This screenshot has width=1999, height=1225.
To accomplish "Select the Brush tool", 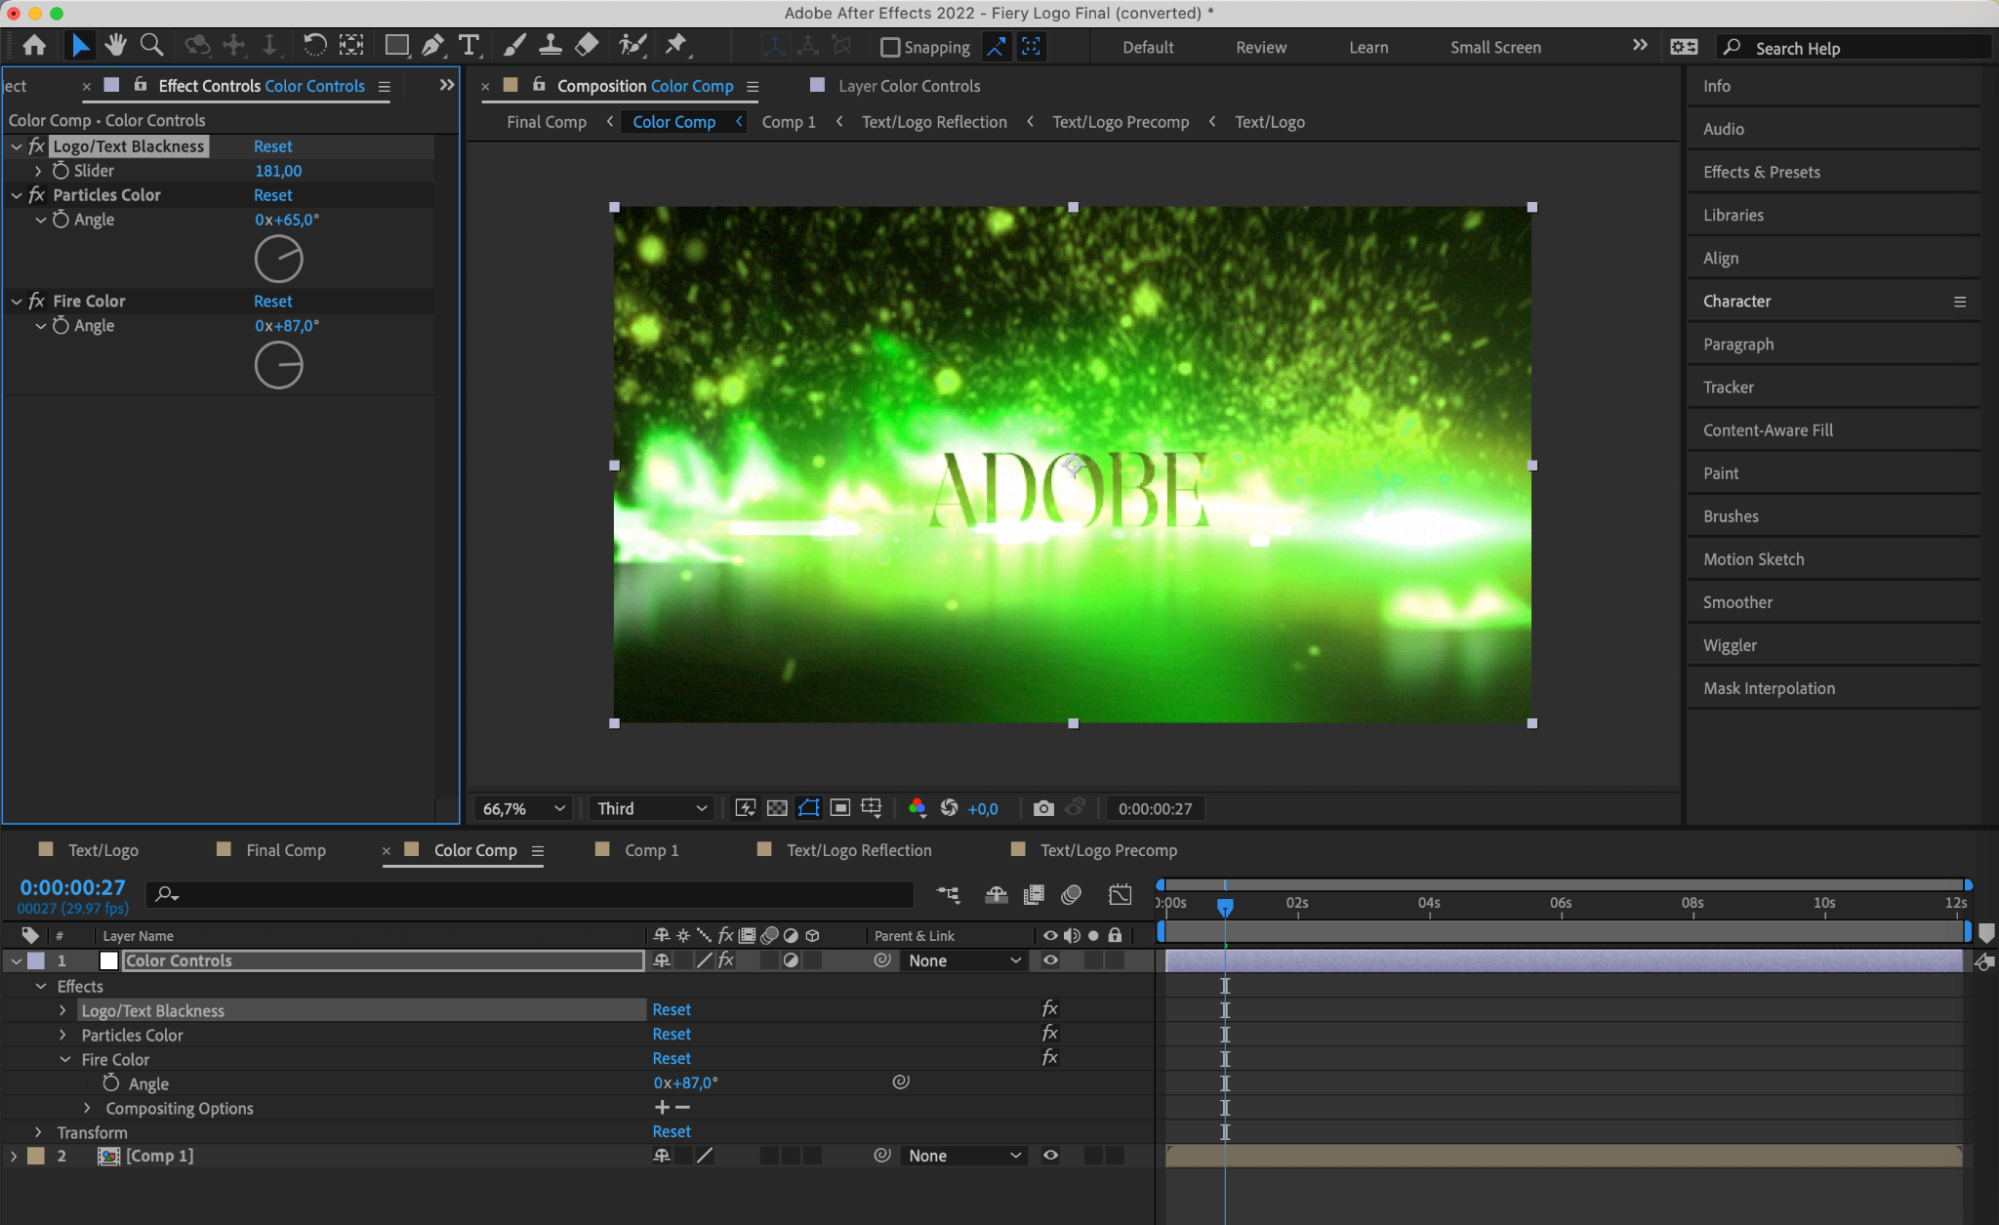I will point(515,46).
